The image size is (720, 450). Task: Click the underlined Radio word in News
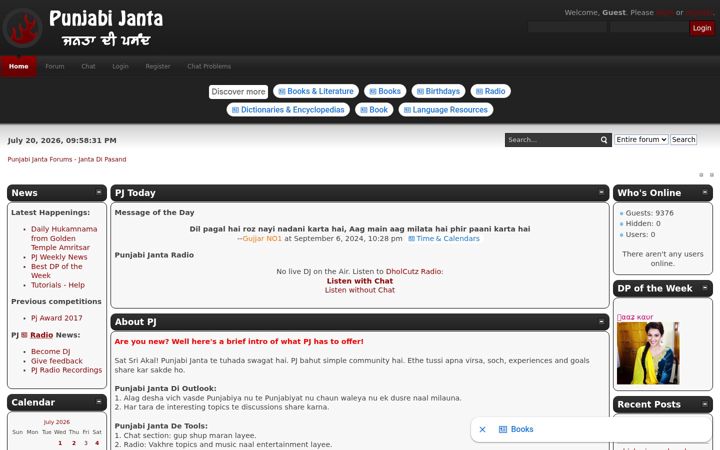[x=42, y=335]
